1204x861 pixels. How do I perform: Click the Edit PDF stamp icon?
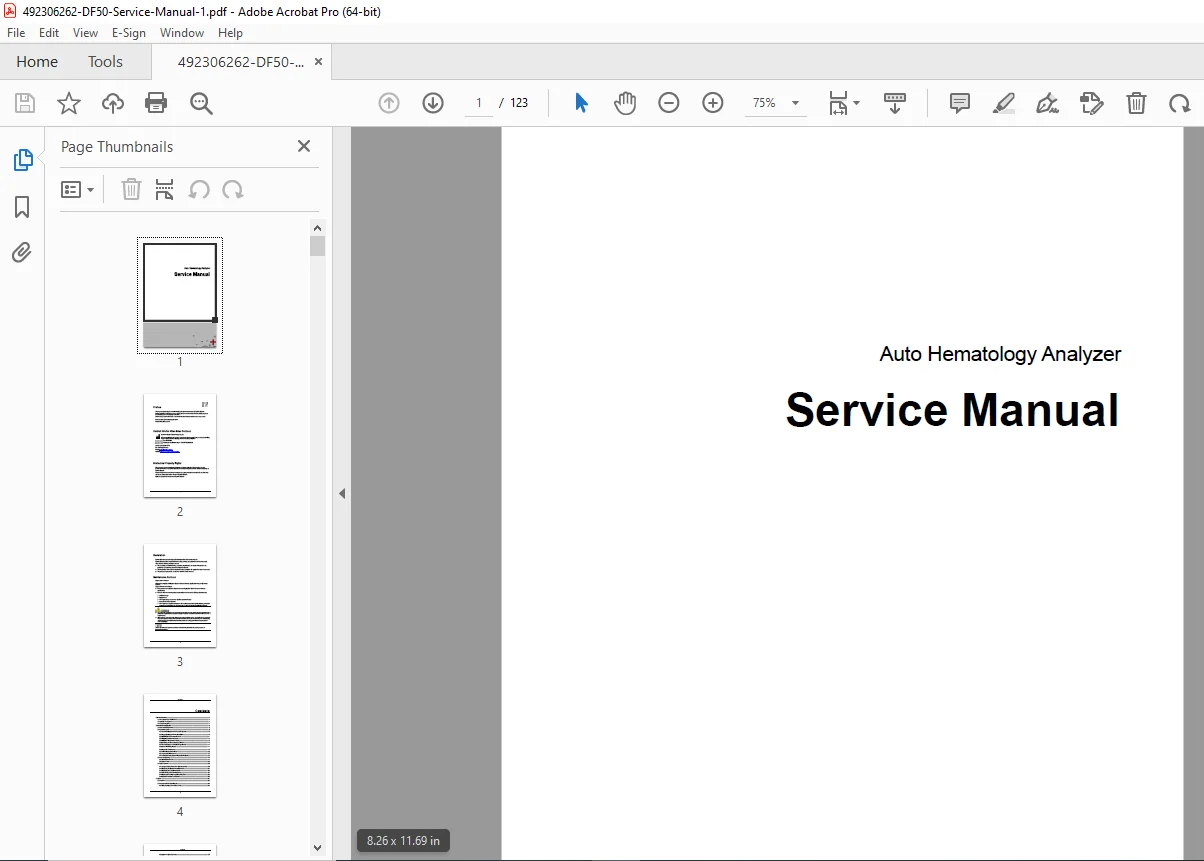point(1091,103)
